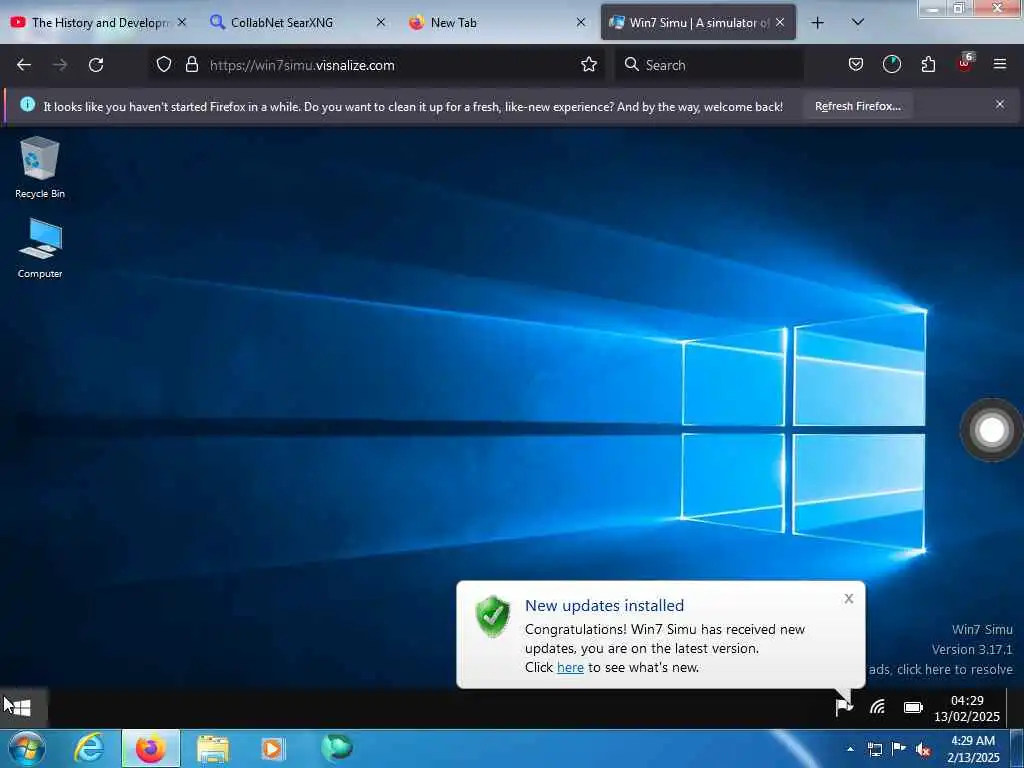Bookmark this page with the star

click(x=589, y=65)
